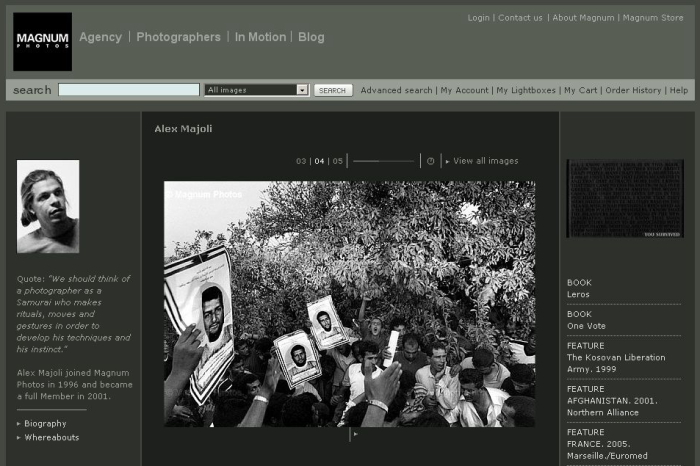Open Advanced search
Screen dimensions: 700x466
point(396,90)
